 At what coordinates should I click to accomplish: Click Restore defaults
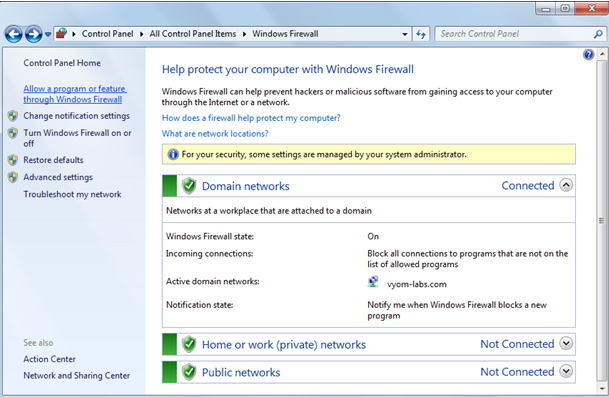tap(53, 160)
